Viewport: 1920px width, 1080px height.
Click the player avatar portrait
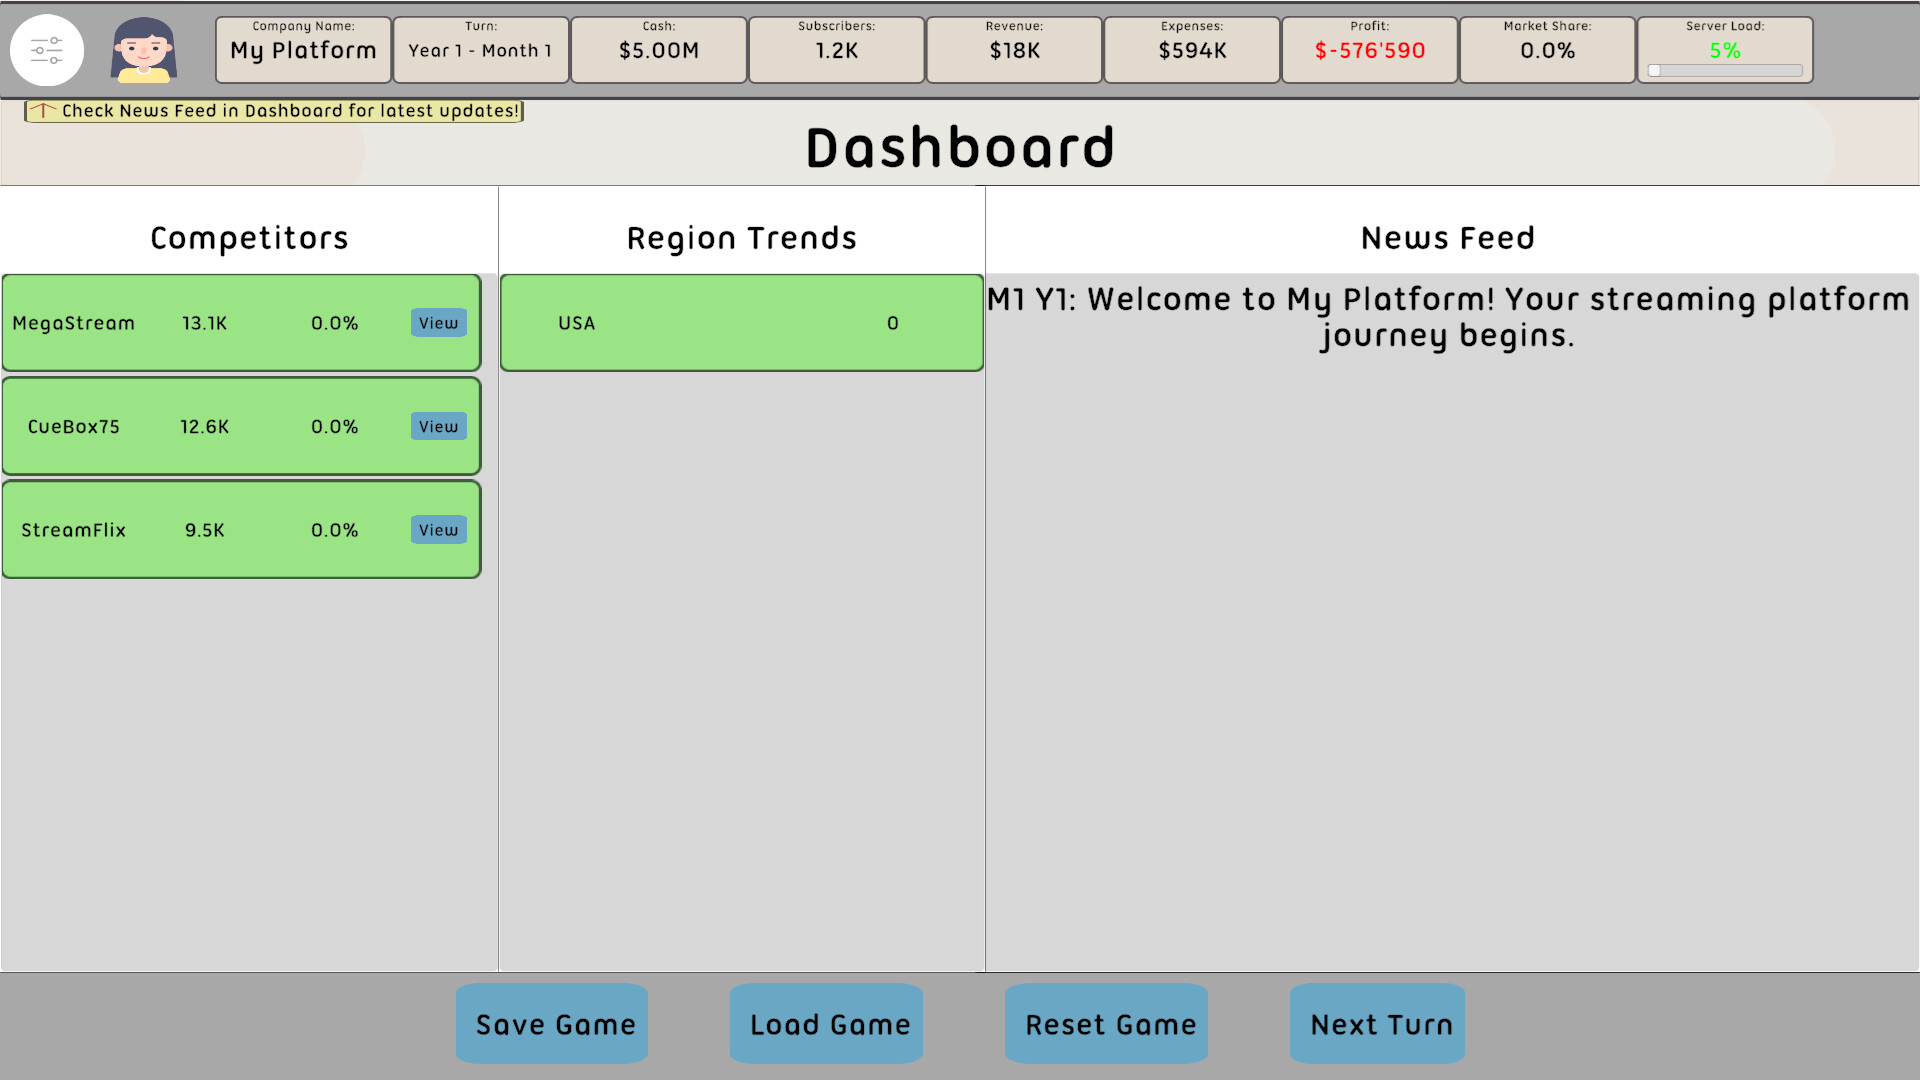pos(143,49)
